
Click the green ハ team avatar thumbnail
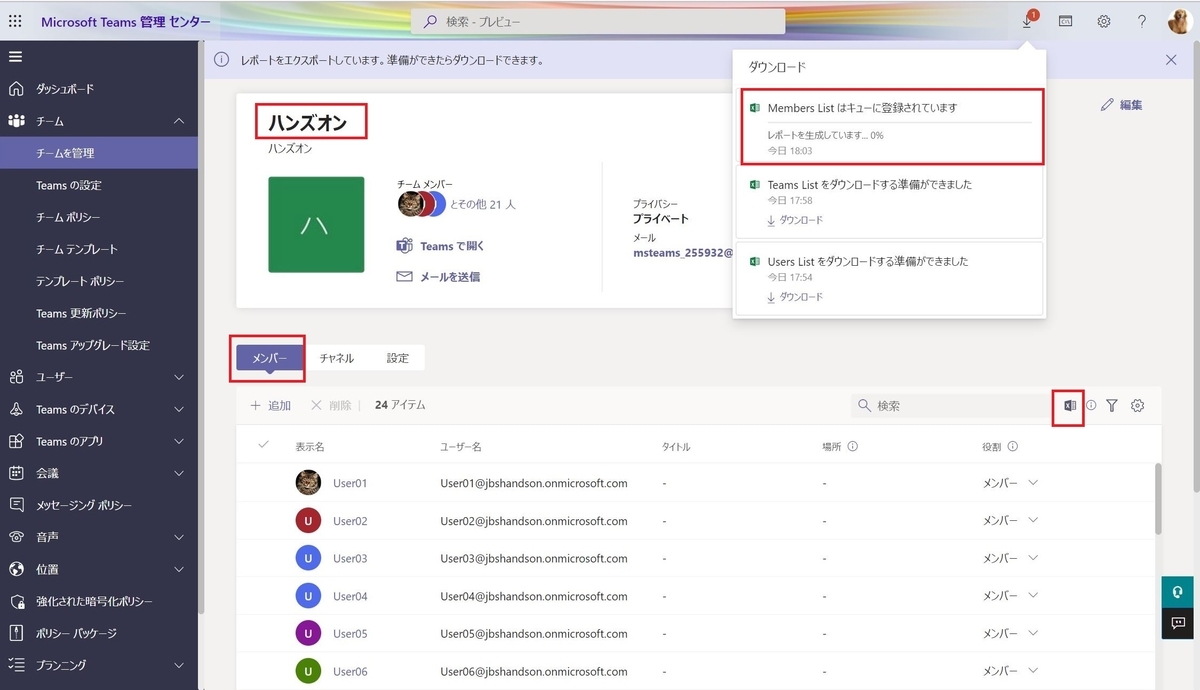tap(316, 225)
